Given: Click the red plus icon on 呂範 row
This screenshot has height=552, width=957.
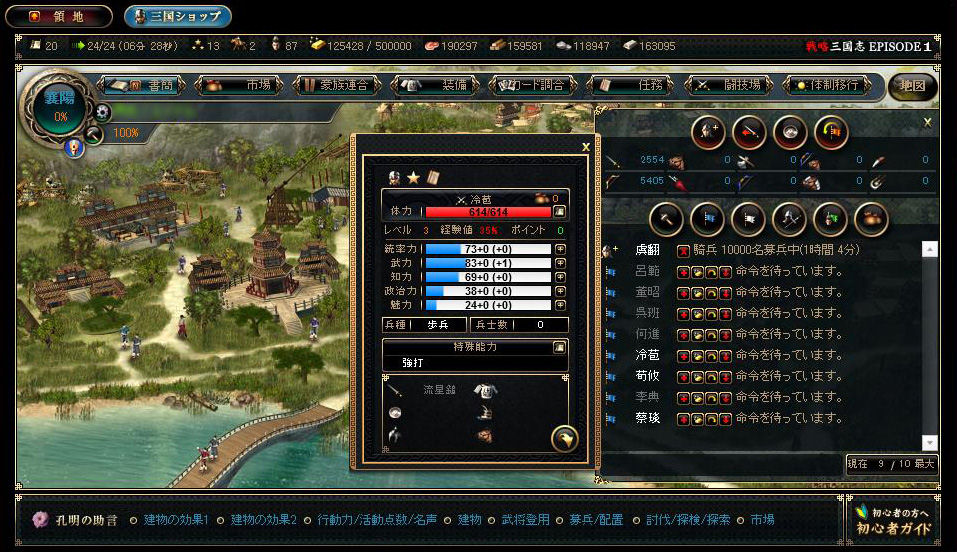Looking at the screenshot, I should pyautogui.click(x=683, y=272).
